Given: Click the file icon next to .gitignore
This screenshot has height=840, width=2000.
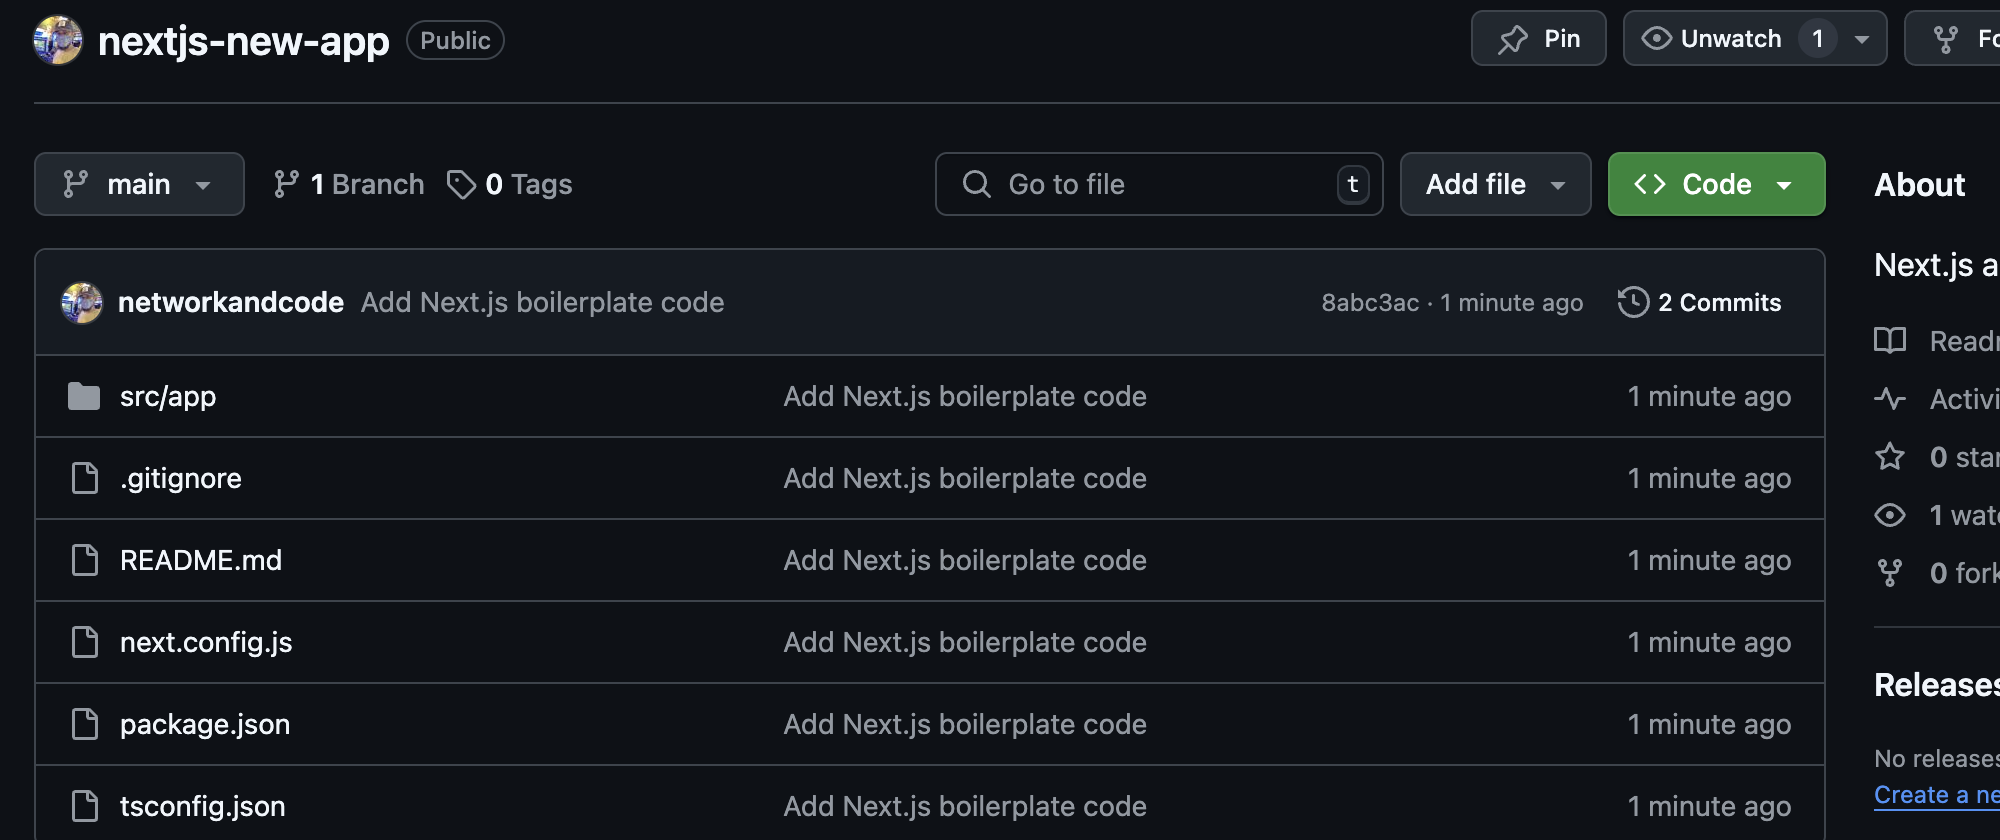Looking at the screenshot, I should point(85,478).
